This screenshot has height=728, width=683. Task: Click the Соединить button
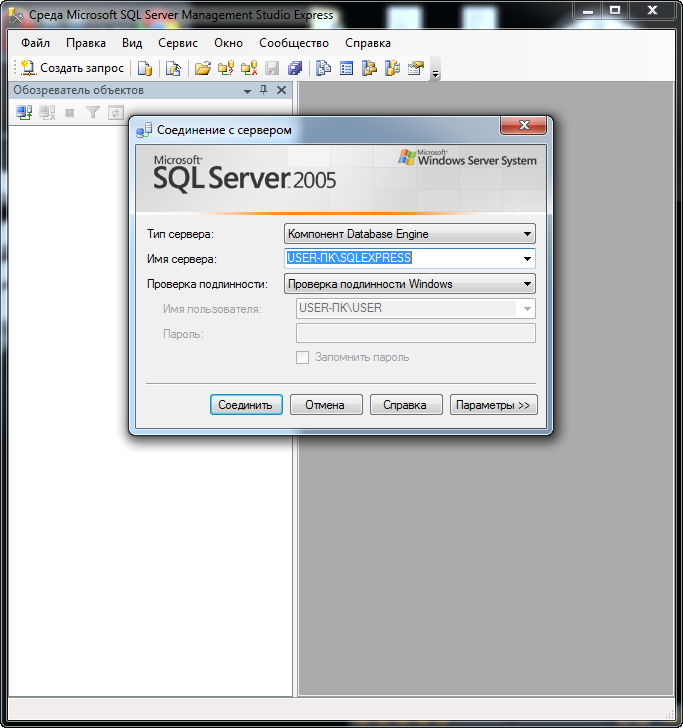(246, 405)
